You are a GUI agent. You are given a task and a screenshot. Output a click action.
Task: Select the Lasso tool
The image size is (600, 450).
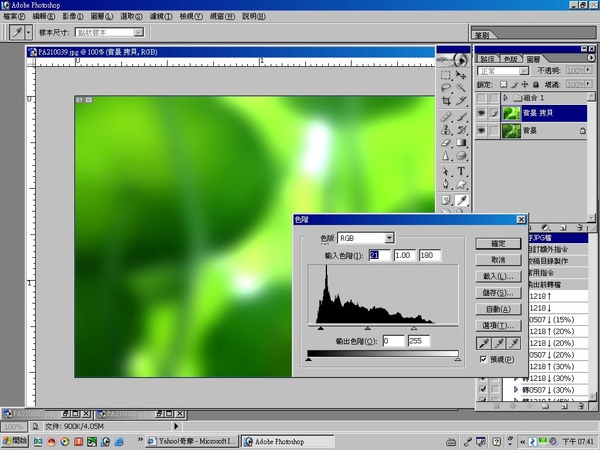446,88
